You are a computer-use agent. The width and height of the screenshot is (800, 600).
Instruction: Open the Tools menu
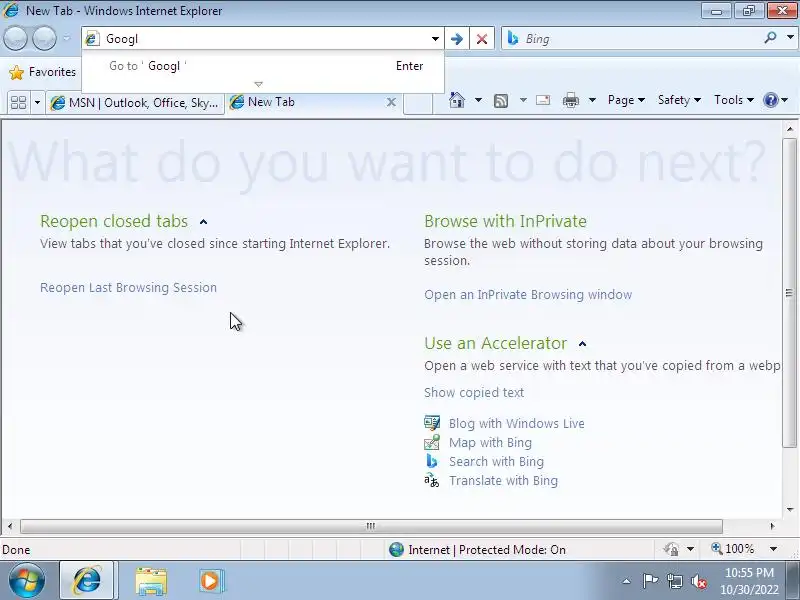(734, 100)
